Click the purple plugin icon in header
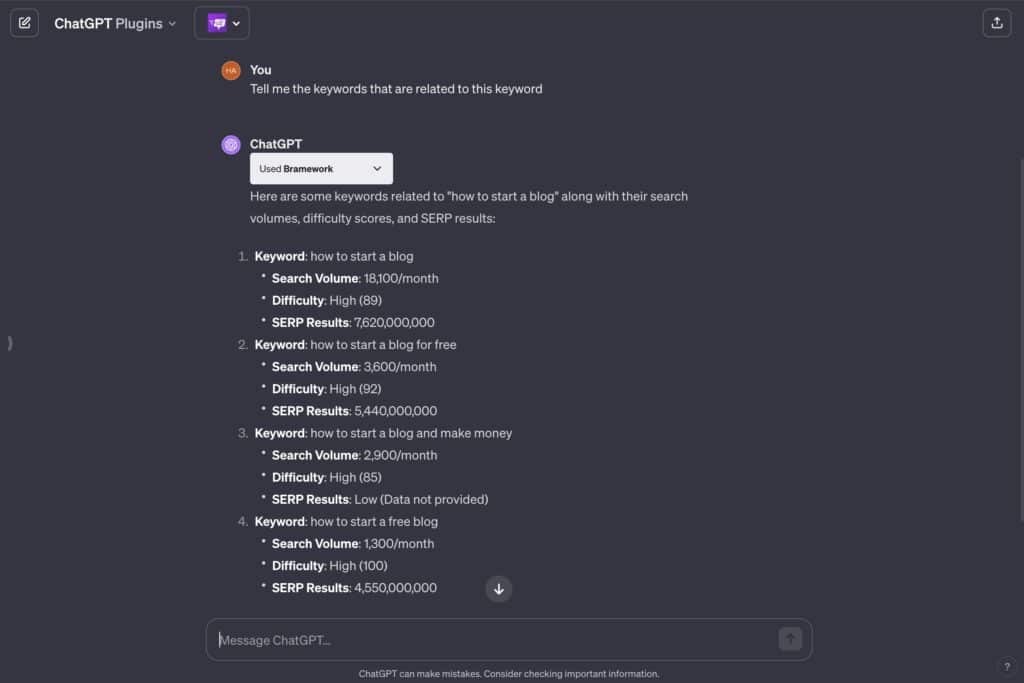This screenshot has width=1024, height=683. 217,24
